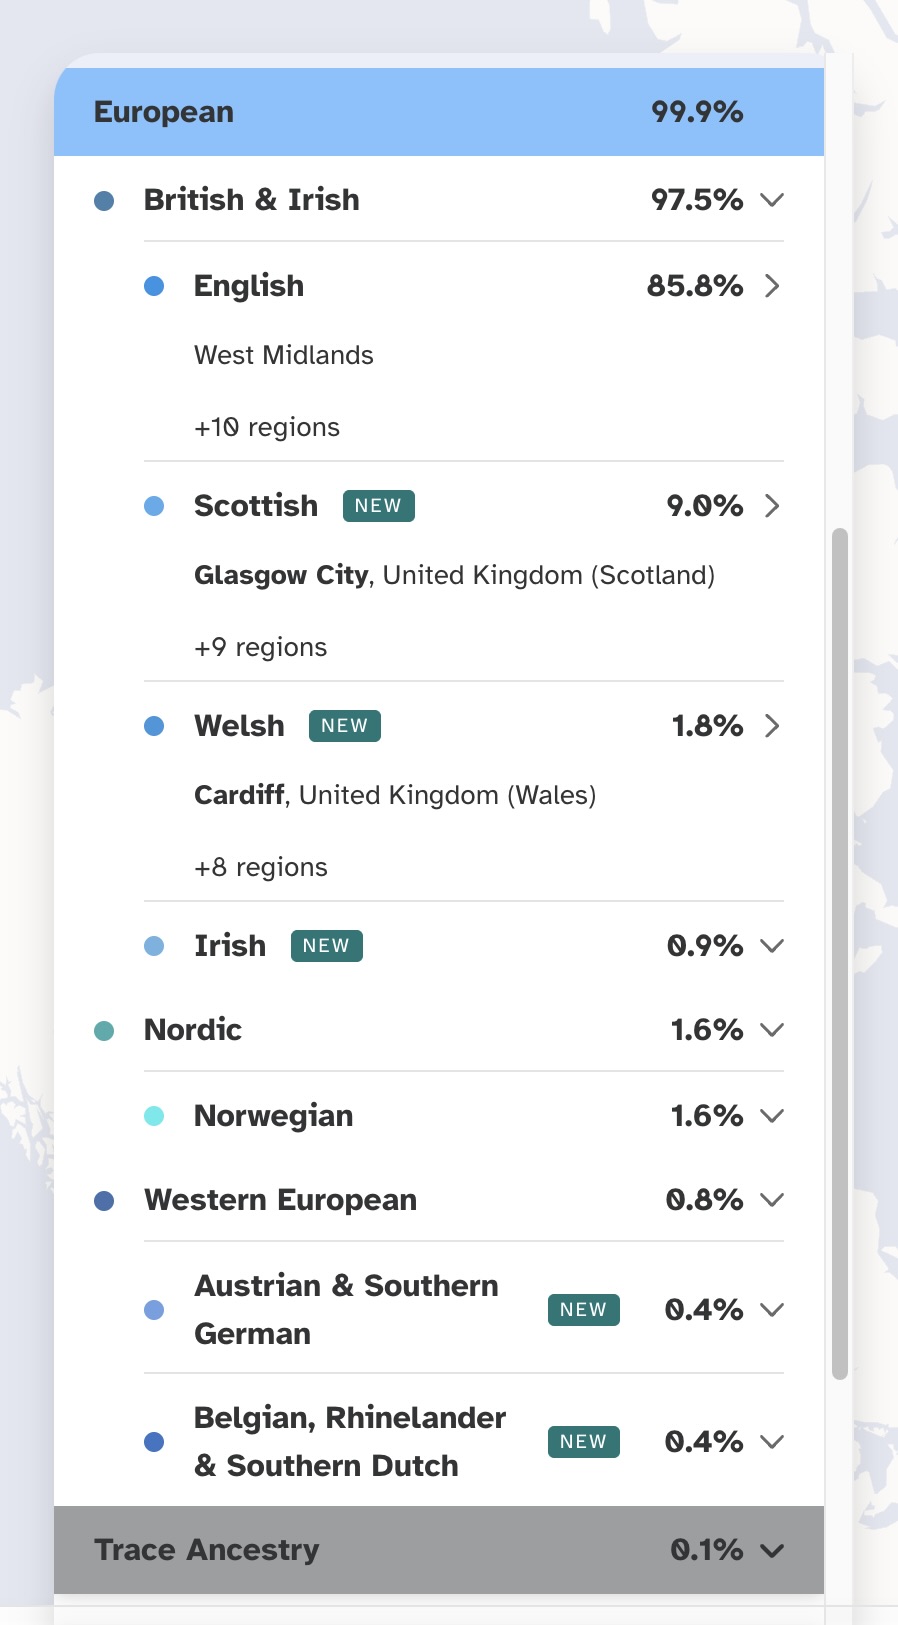Open Welsh details arrow
Image resolution: width=898 pixels, height=1625 pixels.
point(771,726)
